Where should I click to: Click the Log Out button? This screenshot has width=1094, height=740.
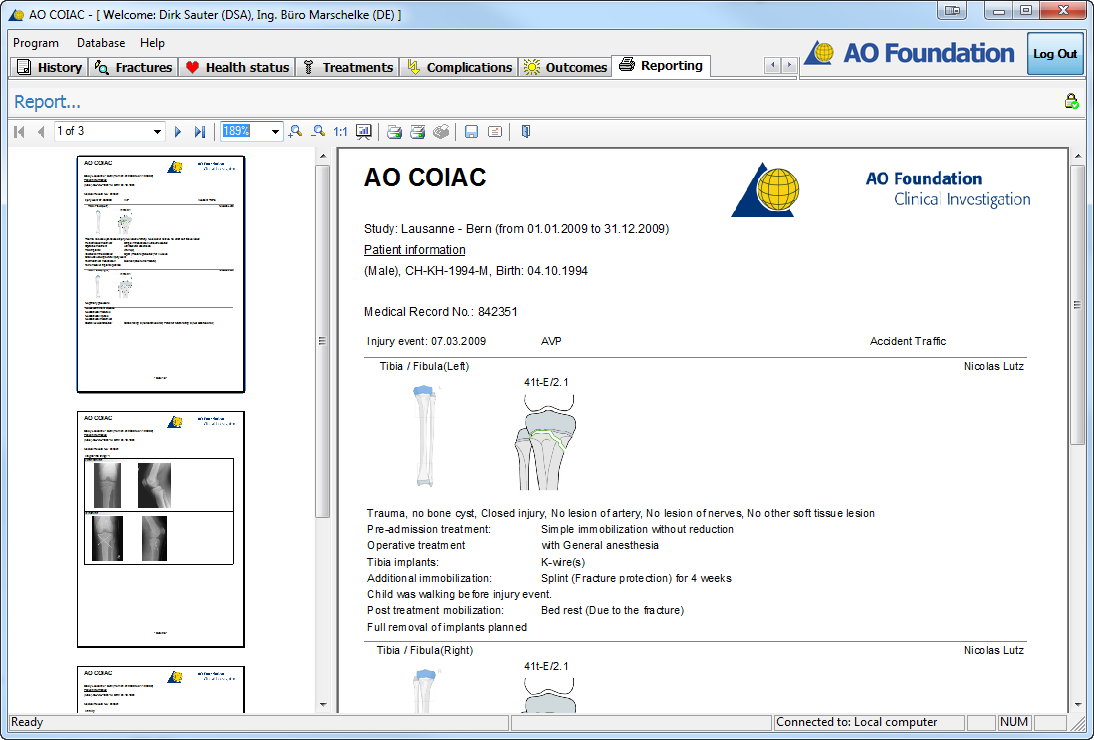[x=1055, y=54]
